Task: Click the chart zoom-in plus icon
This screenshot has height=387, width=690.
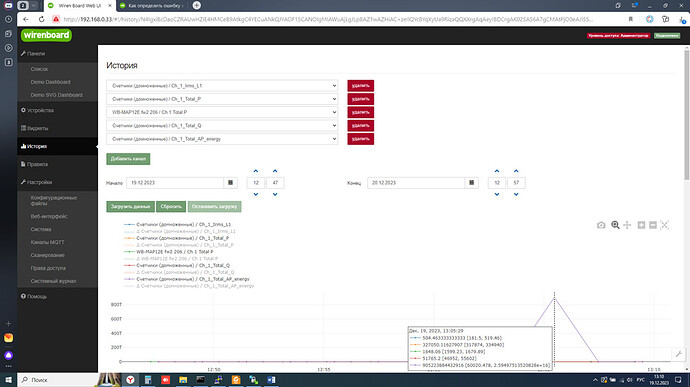Action: pyautogui.click(x=641, y=225)
